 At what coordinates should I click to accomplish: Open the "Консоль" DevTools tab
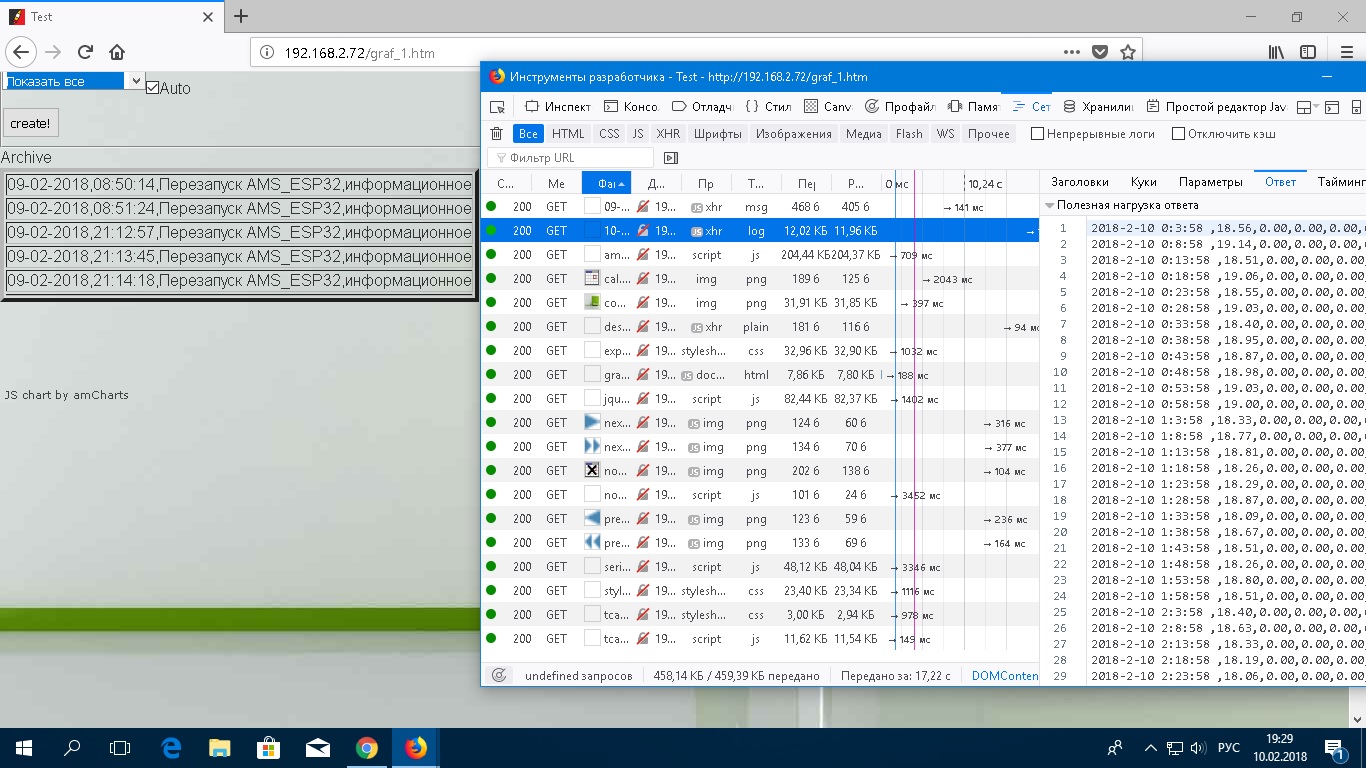pos(632,107)
